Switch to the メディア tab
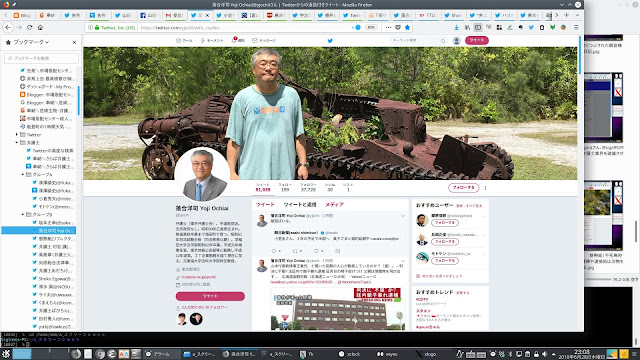The height and width of the screenshot is (360, 640). (334, 204)
